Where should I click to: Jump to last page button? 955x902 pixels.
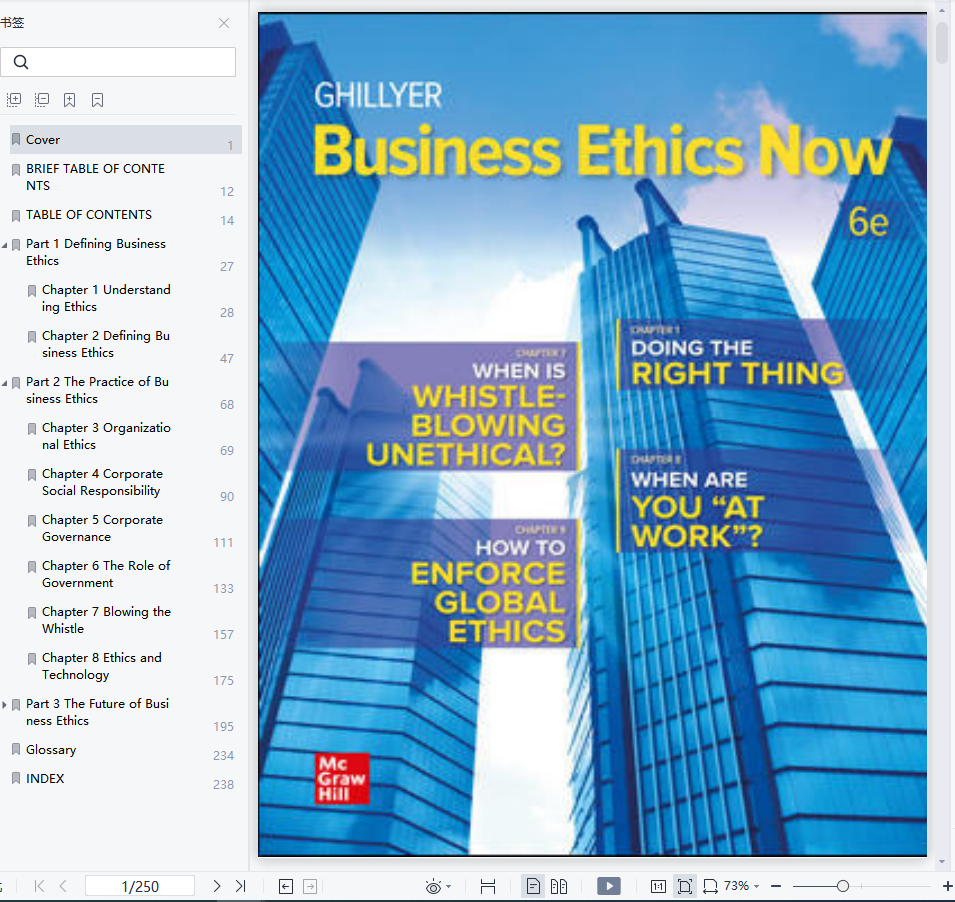point(241,886)
